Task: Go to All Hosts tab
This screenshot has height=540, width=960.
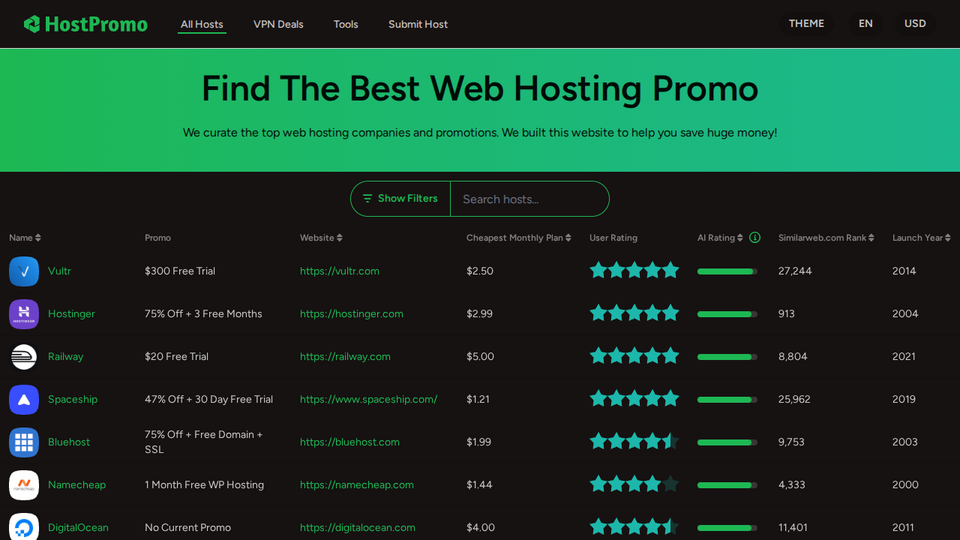Action: (x=201, y=24)
